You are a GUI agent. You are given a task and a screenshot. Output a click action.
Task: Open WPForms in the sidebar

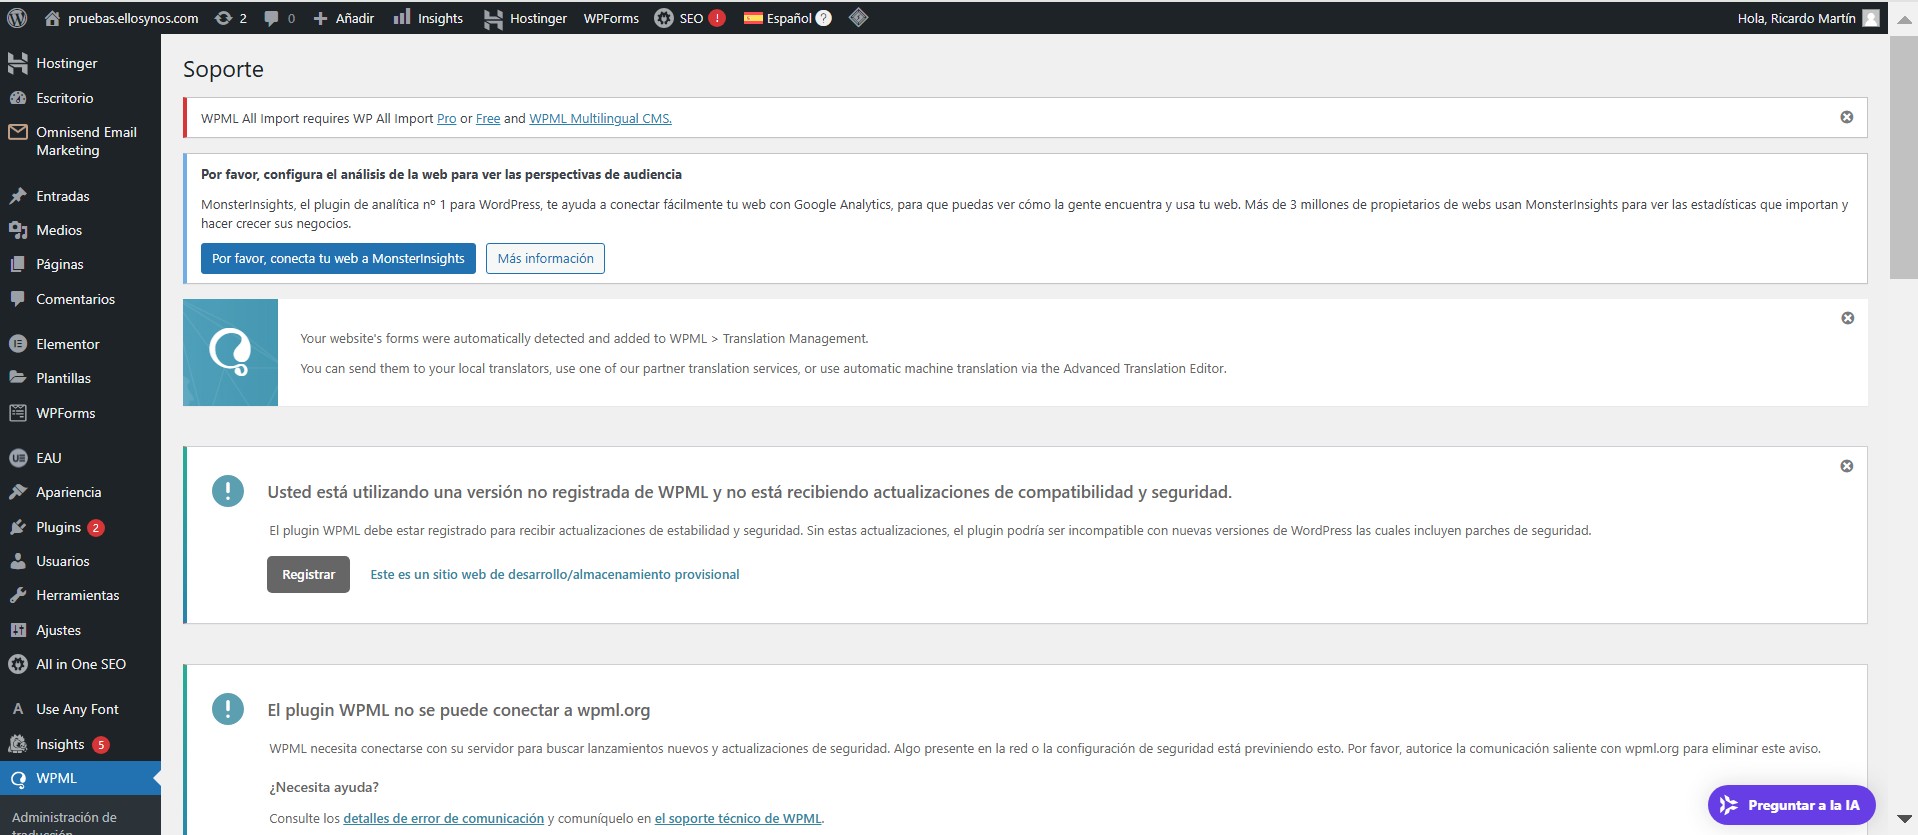click(x=80, y=413)
